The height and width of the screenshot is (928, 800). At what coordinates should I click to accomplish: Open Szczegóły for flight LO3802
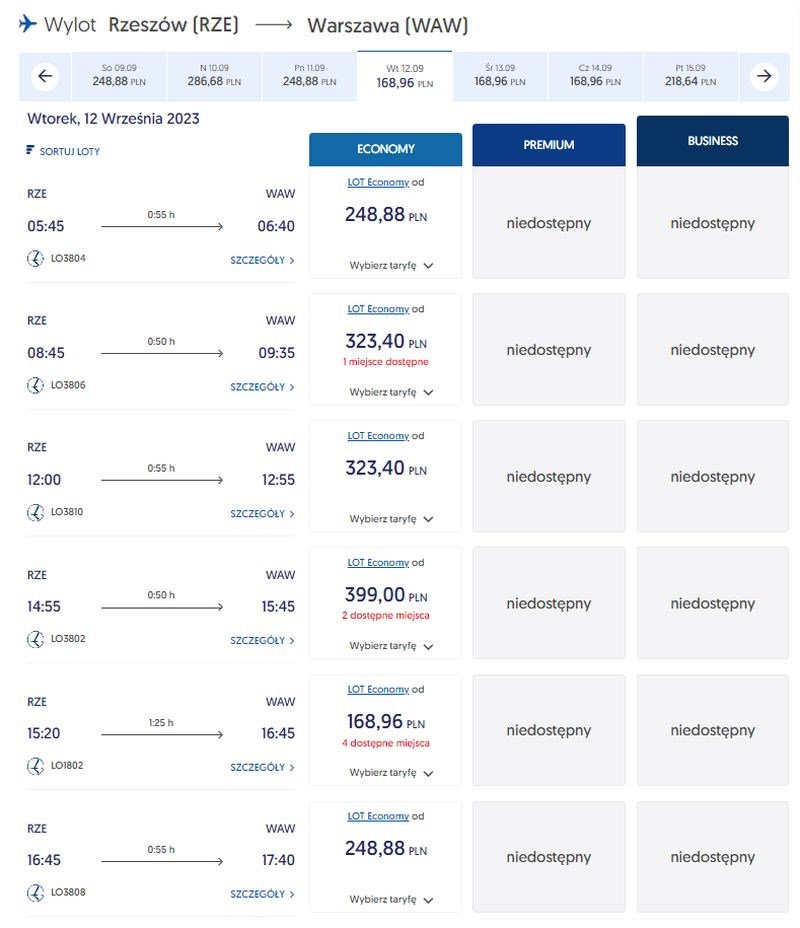(262, 640)
